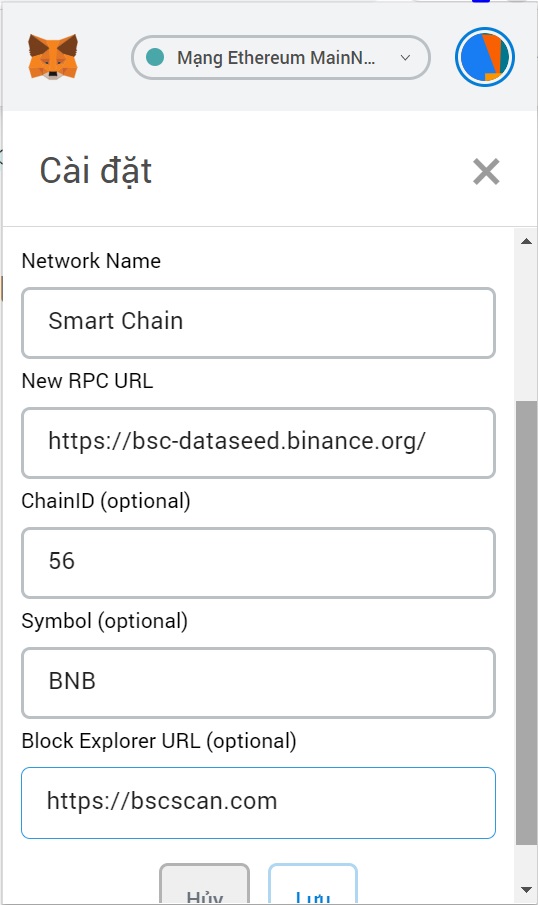
Task: Click the Block Explorer URL bscscan field
Action: pyautogui.click(x=258, y=803)
